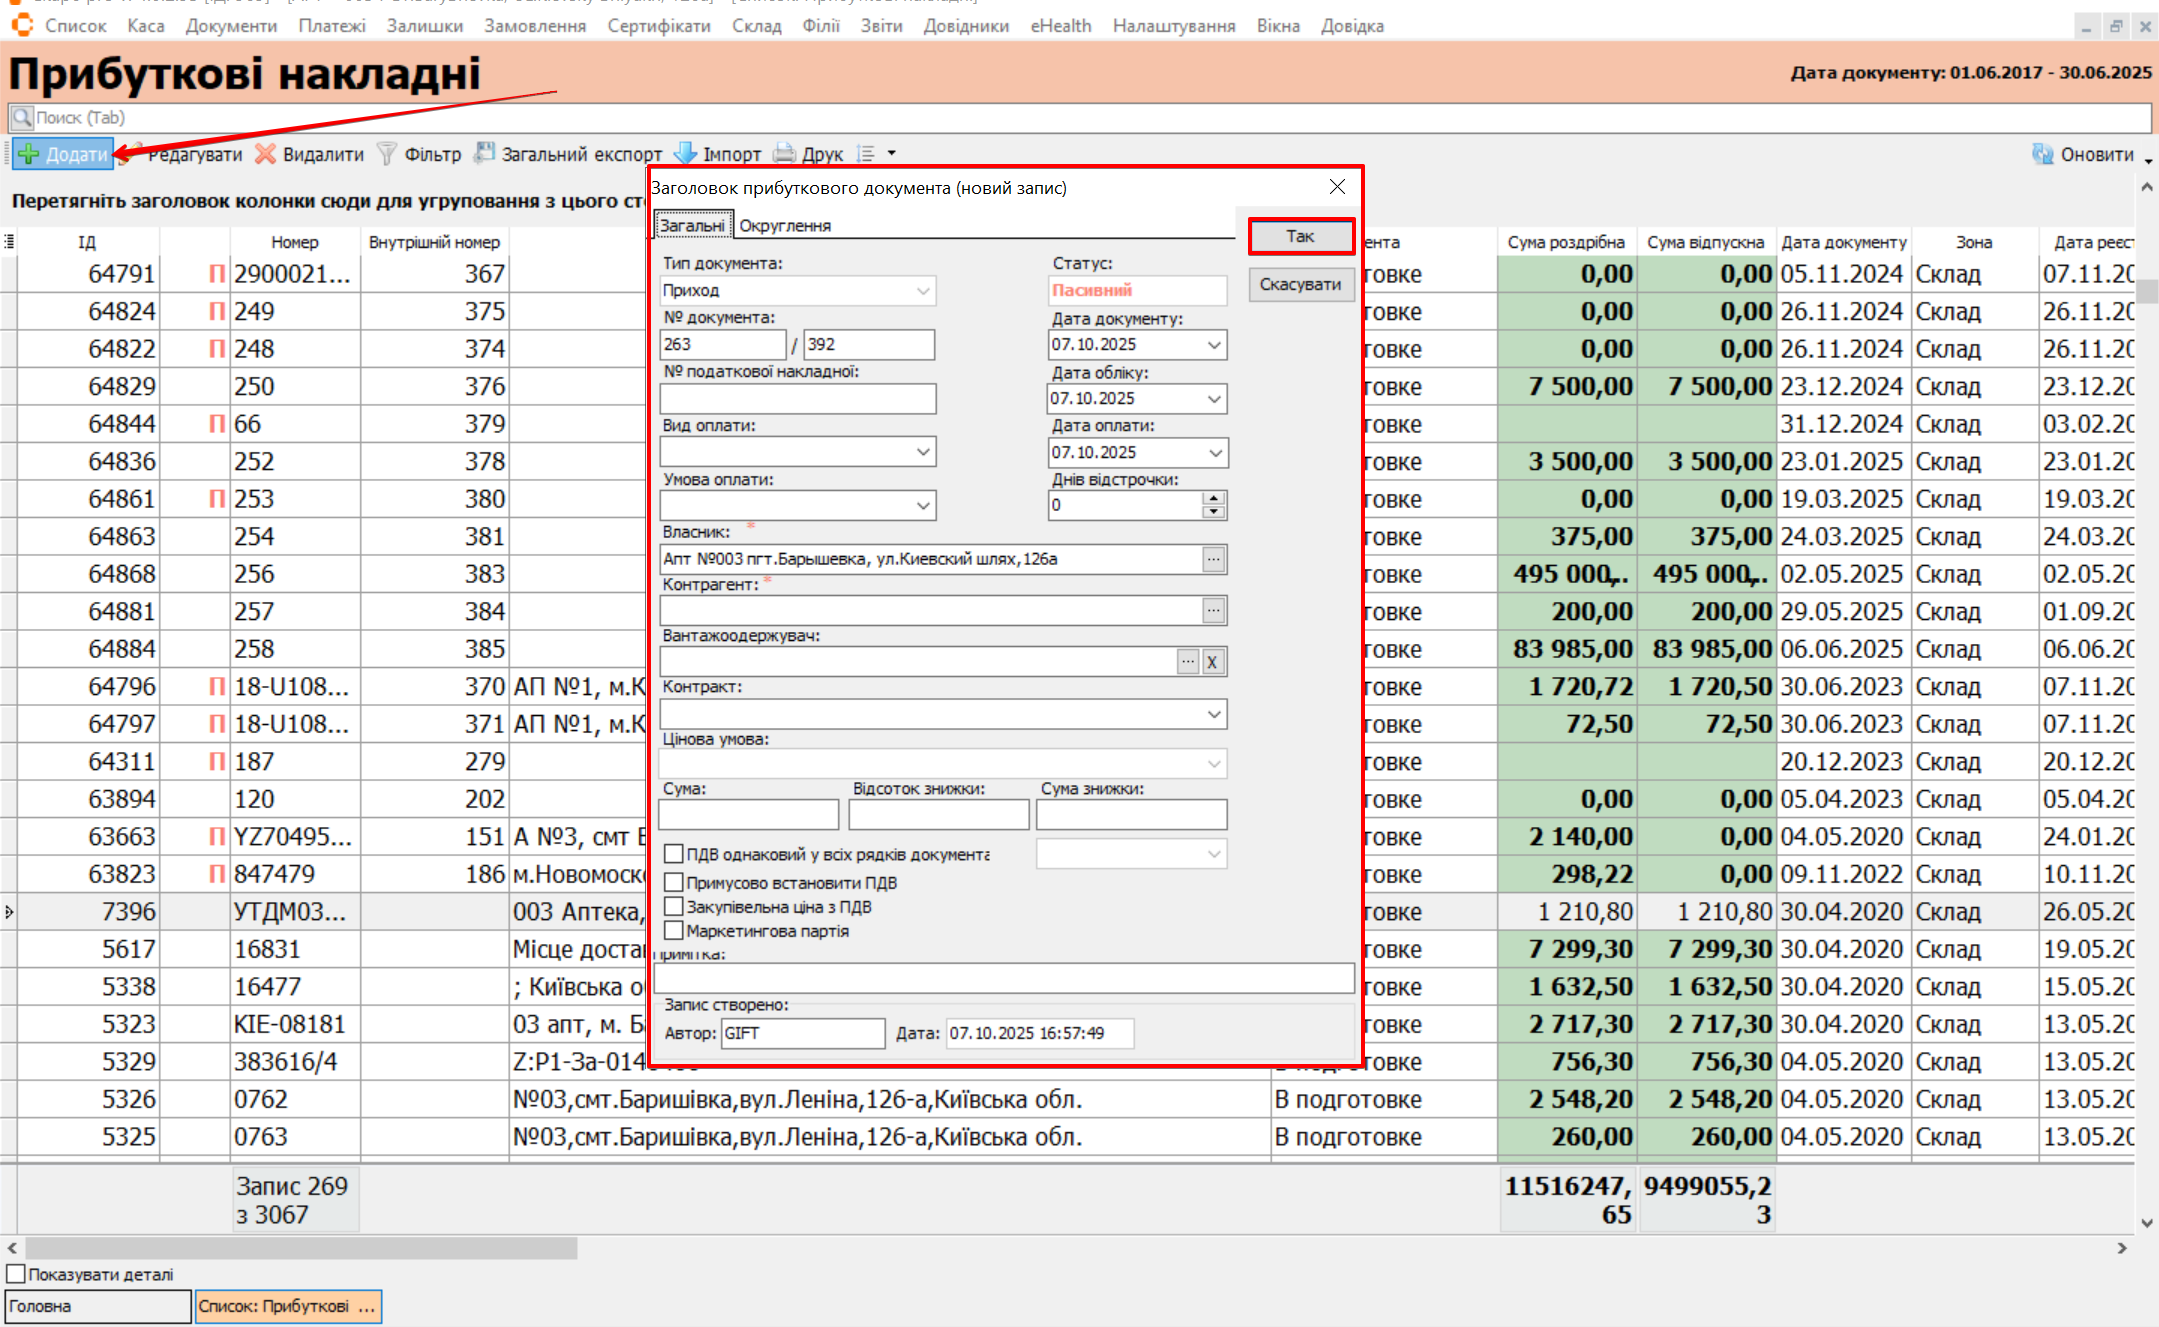Screen dimensions: 2159x1327
Task: Click the X clear button for Вантажоодержувач
Action: [1212, 662]
